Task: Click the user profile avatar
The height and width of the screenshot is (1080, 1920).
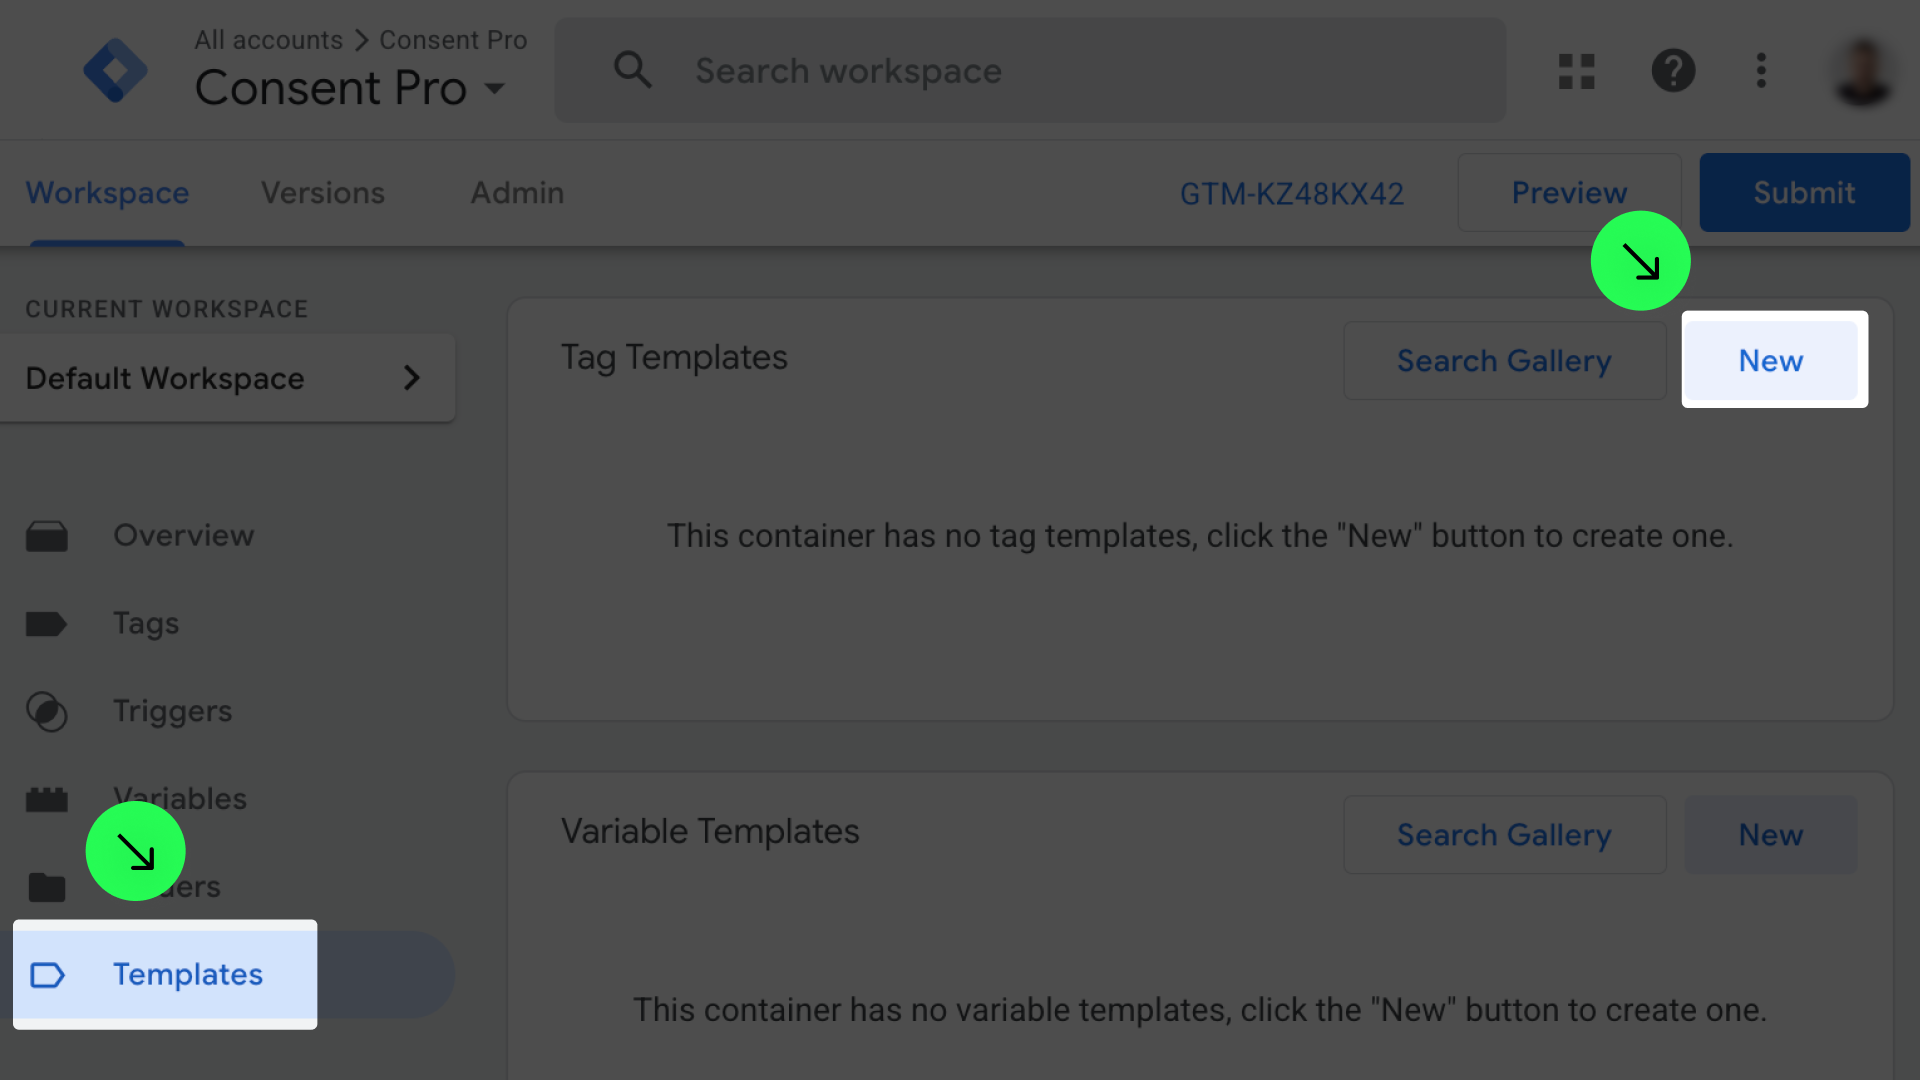Action: click(1862, 71)
